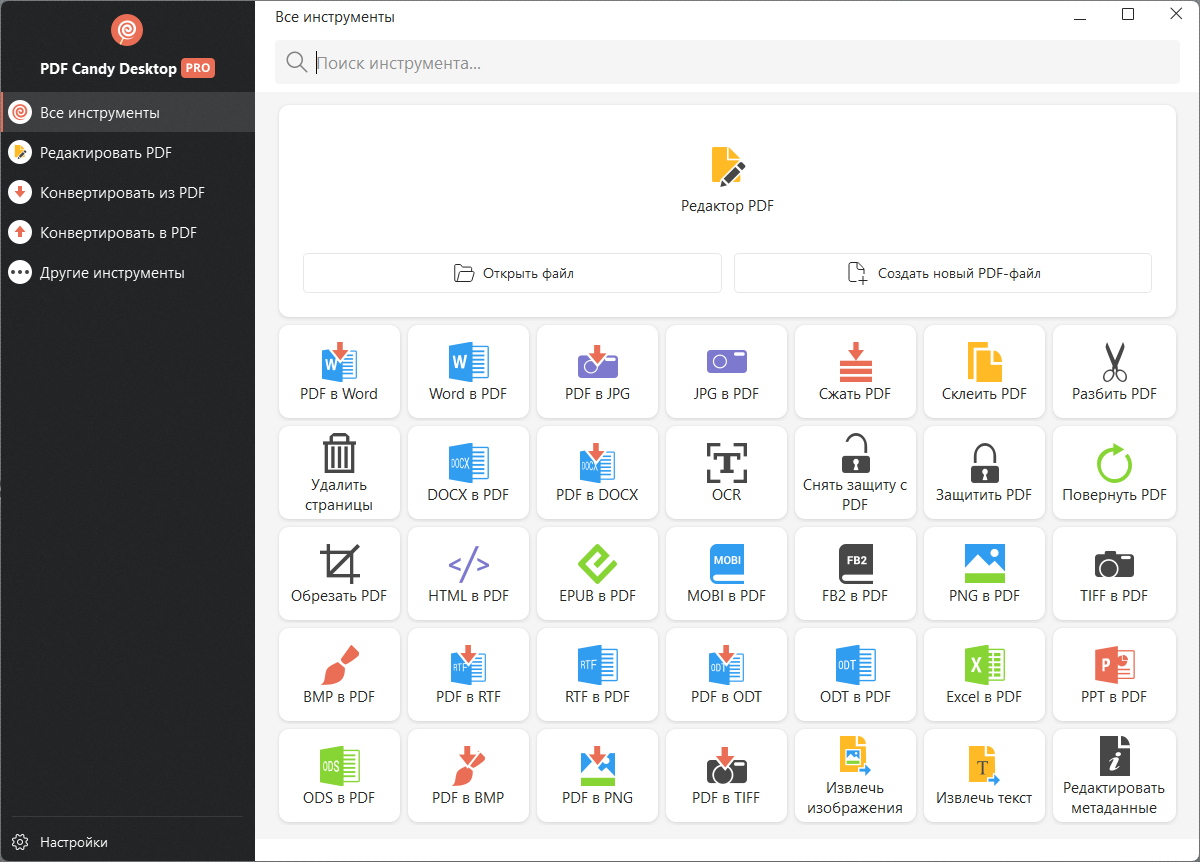Click the PDF Candy Desktop logo
This screenshot has width=1200, height=862.
[x=127, y=31]
